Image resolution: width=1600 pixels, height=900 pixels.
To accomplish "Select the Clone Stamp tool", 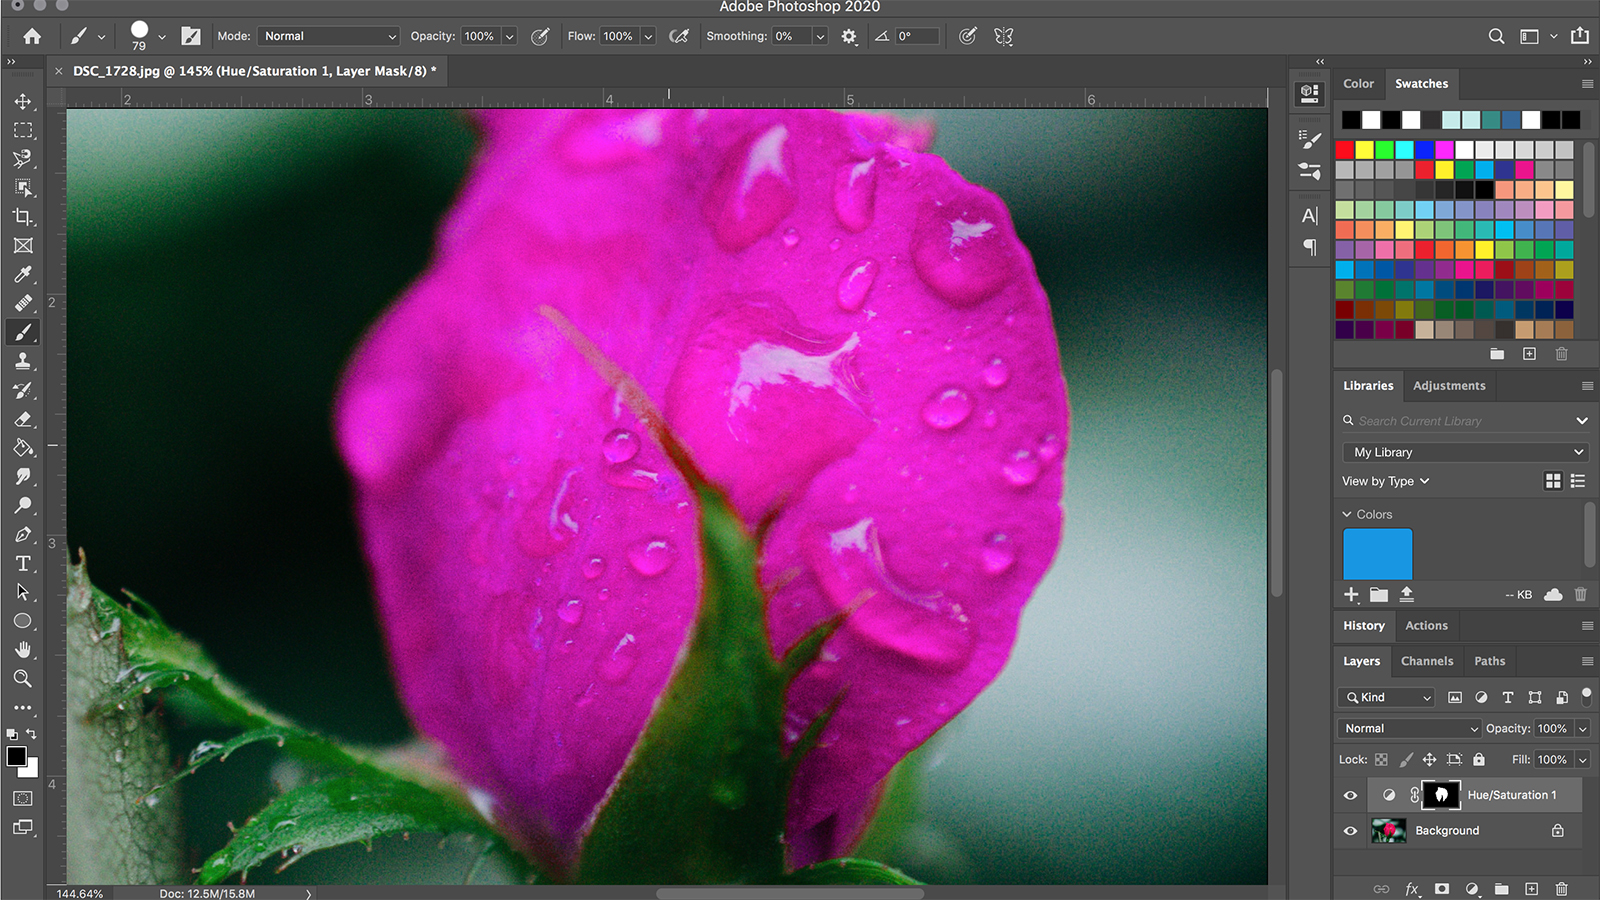I will 22,361.
